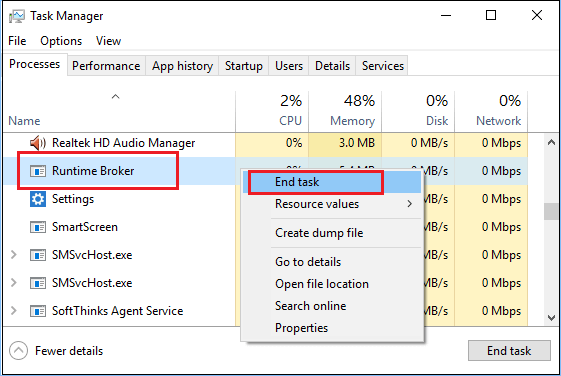
Task: Sort by the Disk column header
Action: (x=418, y=112)
